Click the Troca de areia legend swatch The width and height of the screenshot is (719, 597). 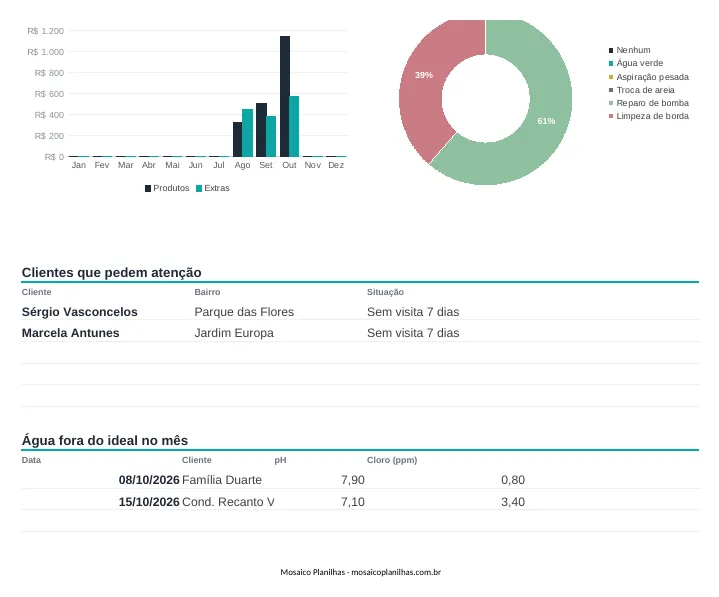coord(611,90)
